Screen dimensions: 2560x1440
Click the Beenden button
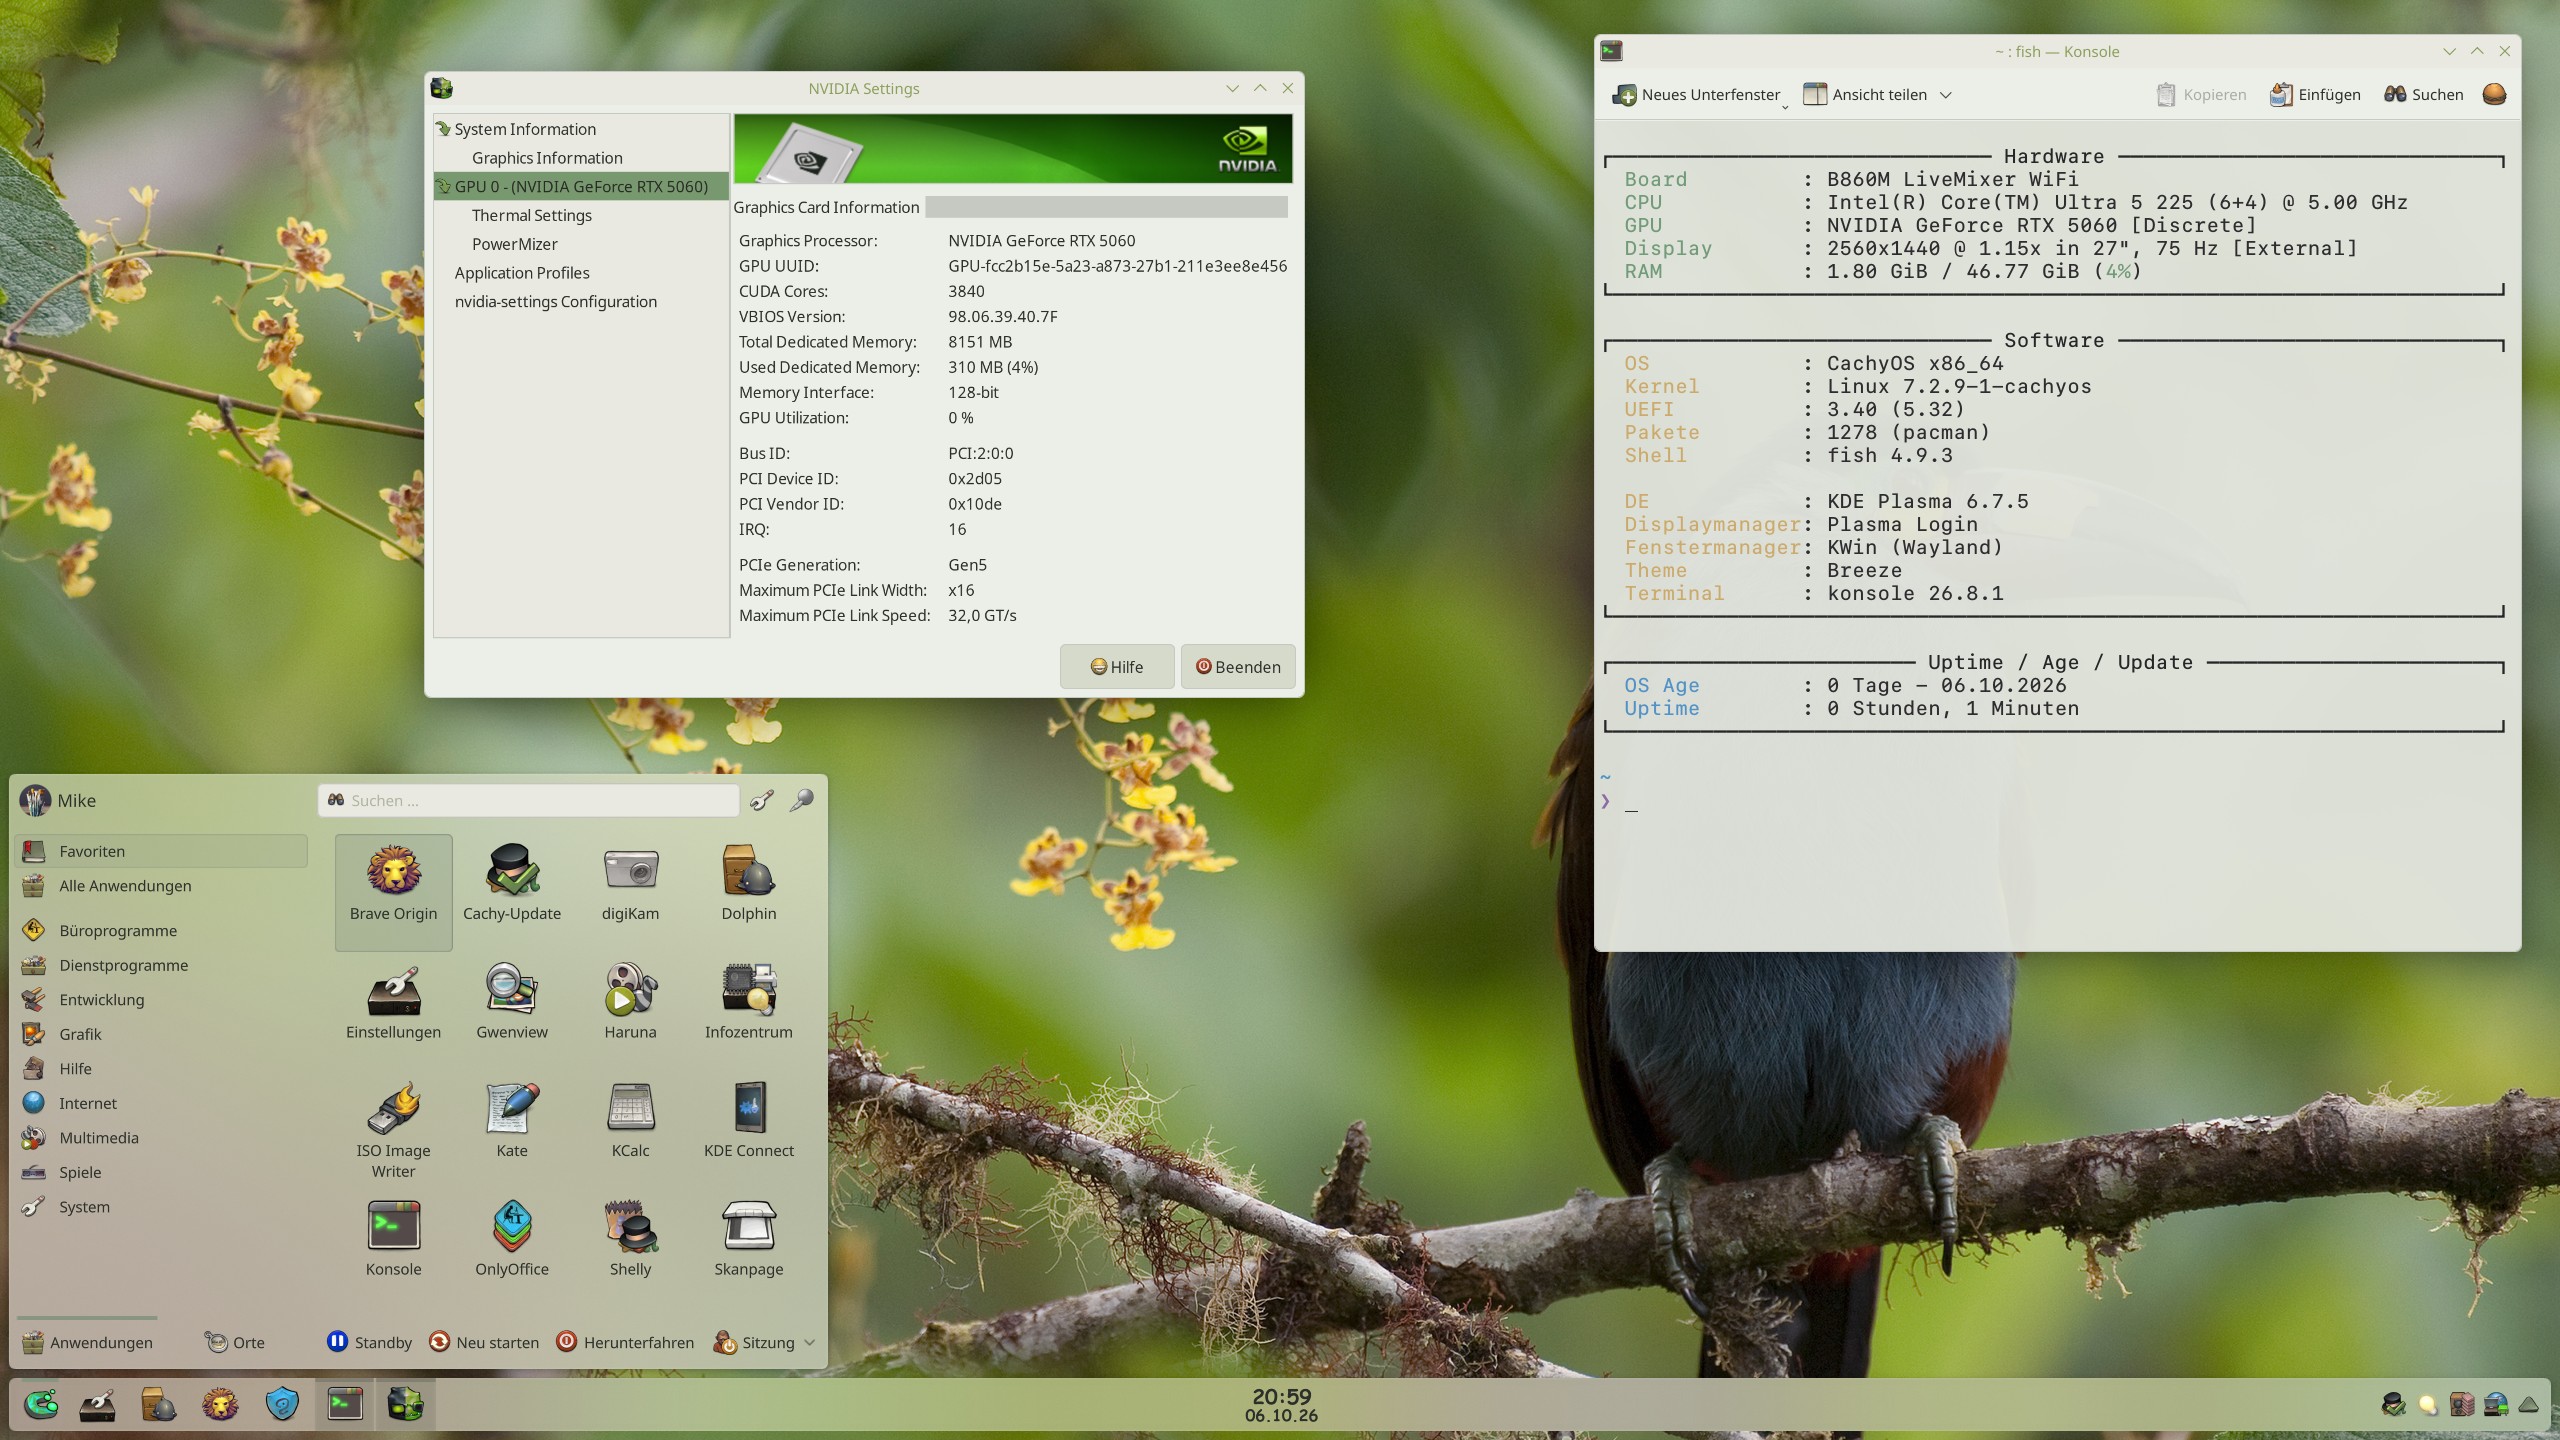pos(1237,667)
